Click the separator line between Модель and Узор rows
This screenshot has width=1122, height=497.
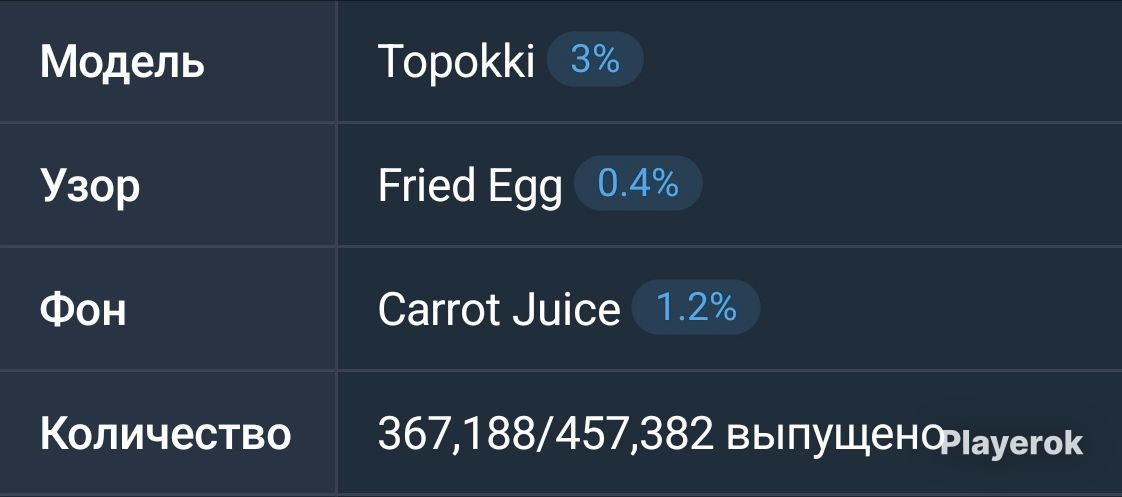[561, 122]
